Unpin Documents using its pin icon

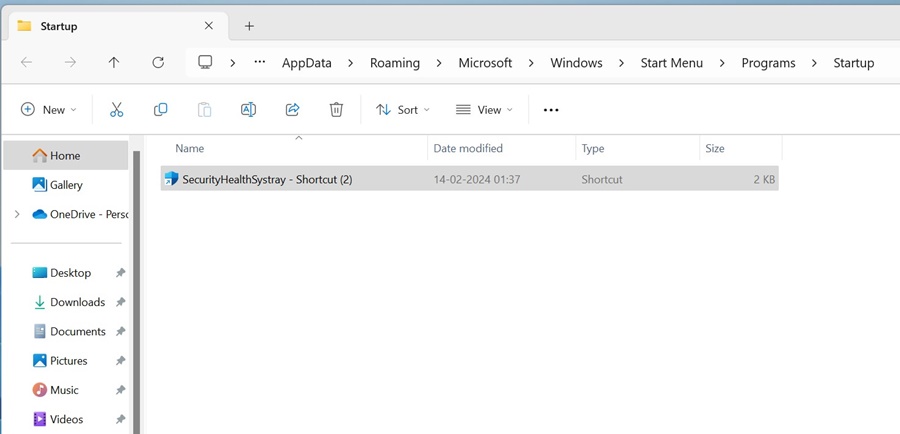[x=121, y=331]
